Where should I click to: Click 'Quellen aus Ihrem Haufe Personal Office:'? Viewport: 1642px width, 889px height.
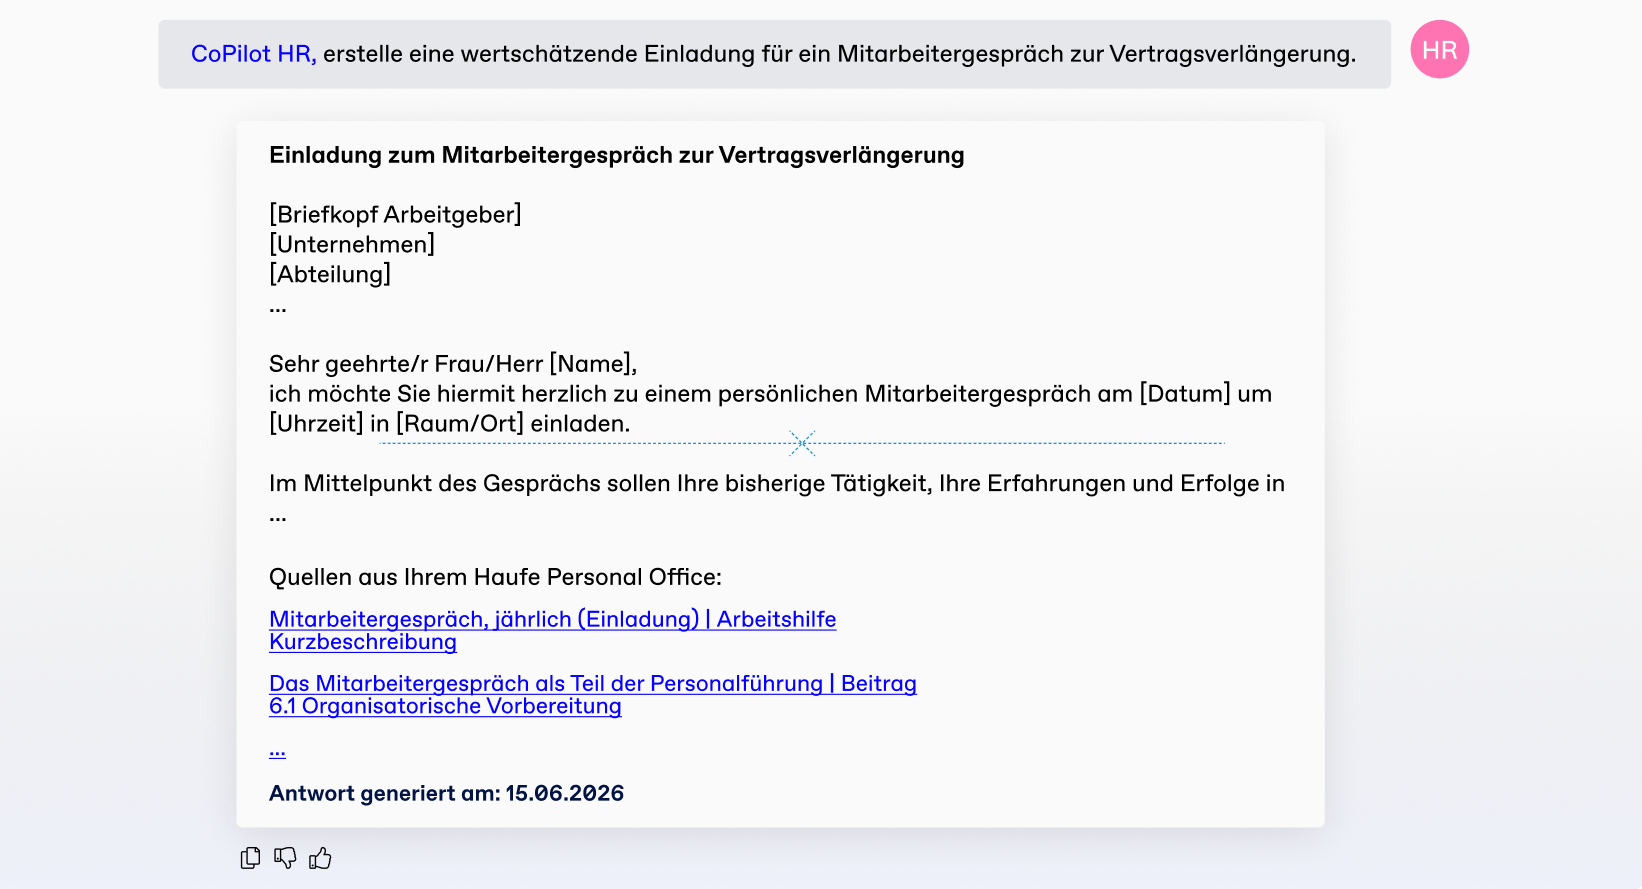click(x=495, y=577)
